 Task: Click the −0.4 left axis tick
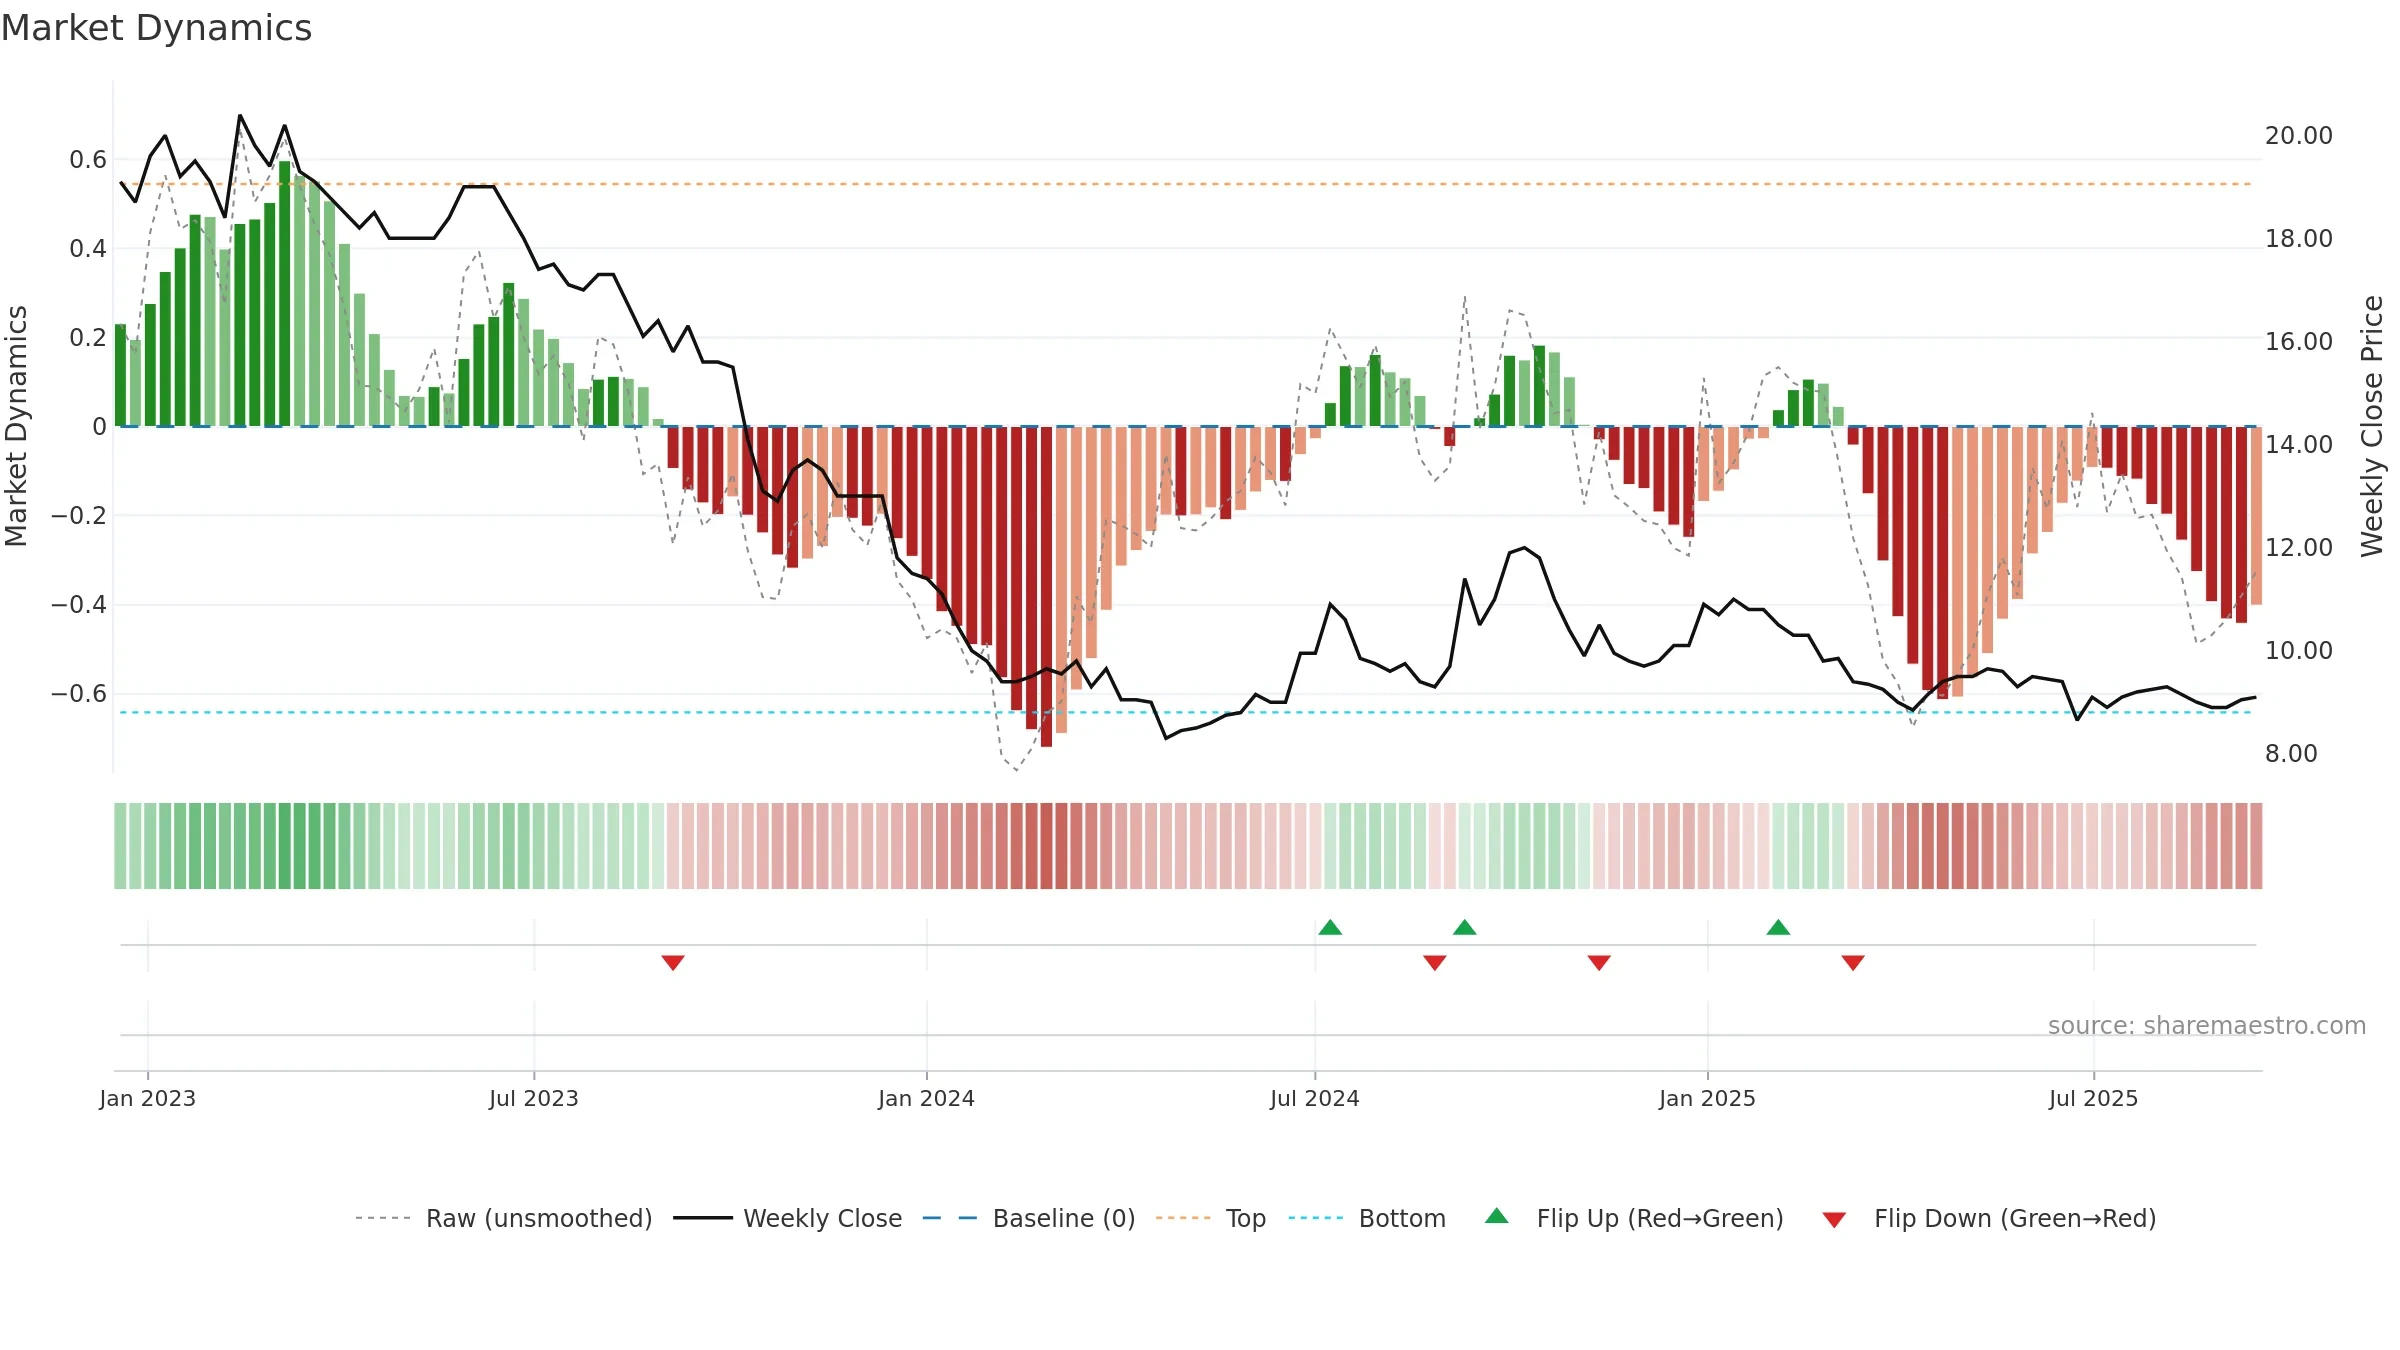pyautogui.click(x=79, y=604)
